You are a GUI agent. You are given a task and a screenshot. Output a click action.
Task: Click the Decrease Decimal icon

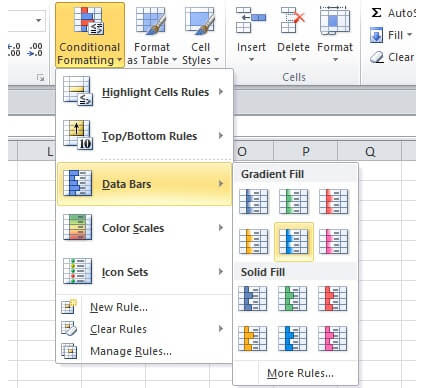tap(35, 49)
